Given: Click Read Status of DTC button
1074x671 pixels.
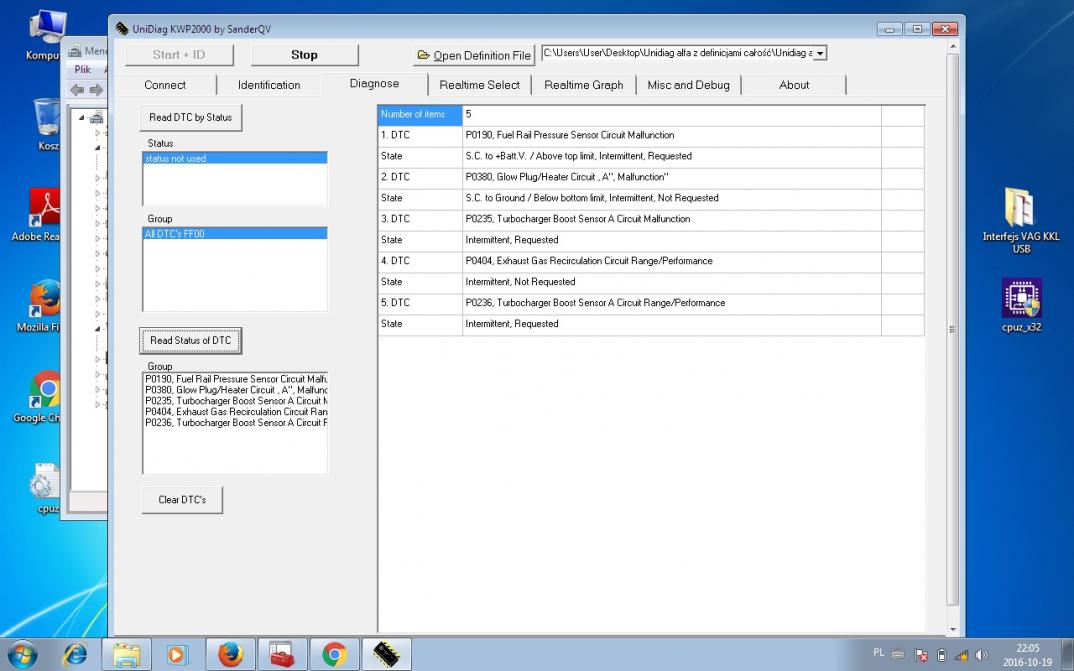Looking at the screenshot, I should pos(190,340).
